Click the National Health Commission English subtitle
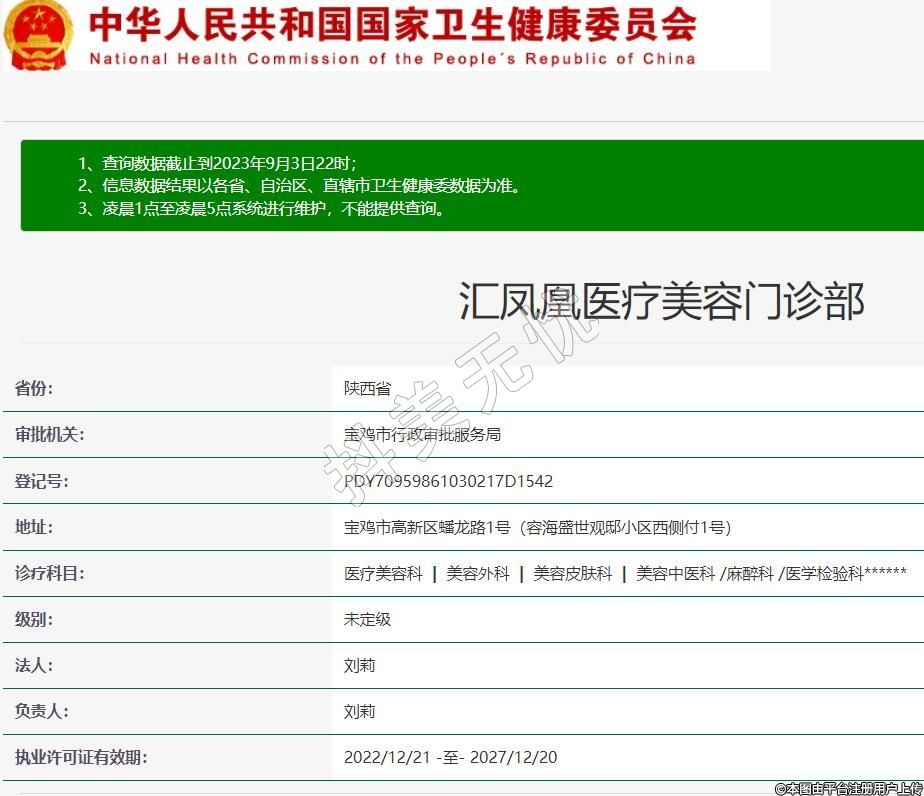Viewport: 924px width, 796px height. [x=392, y=59]
